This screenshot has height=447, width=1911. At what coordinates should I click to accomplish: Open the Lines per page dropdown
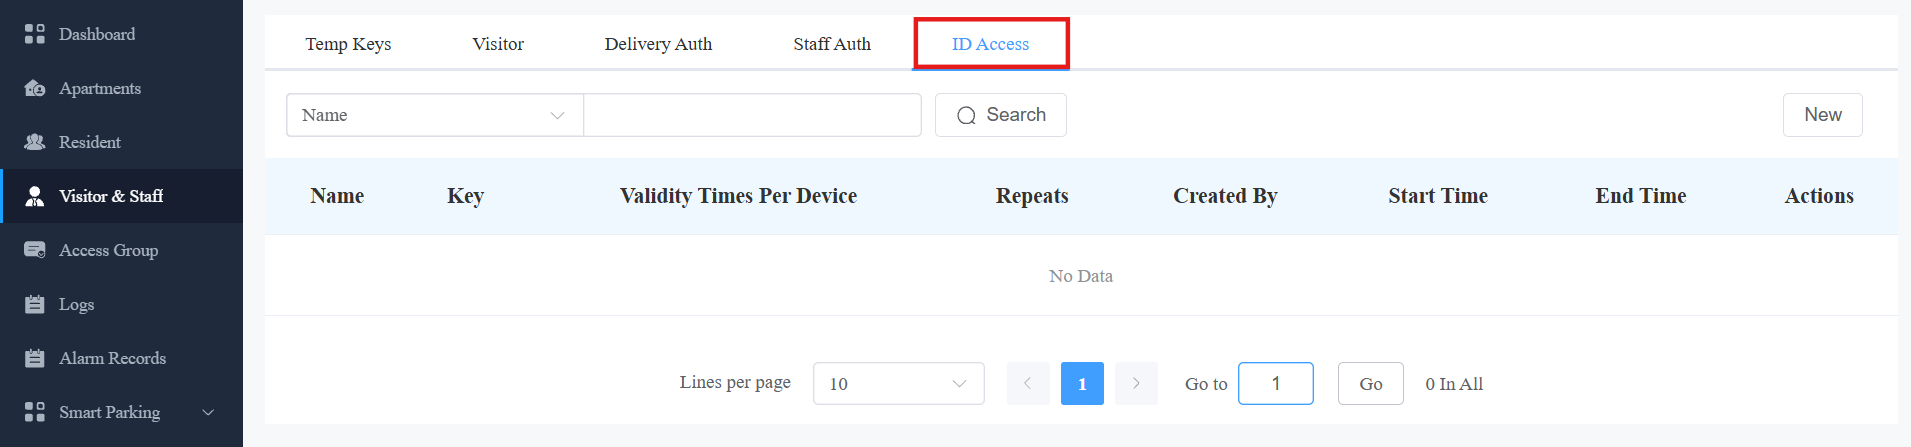(x=899, y=384)
